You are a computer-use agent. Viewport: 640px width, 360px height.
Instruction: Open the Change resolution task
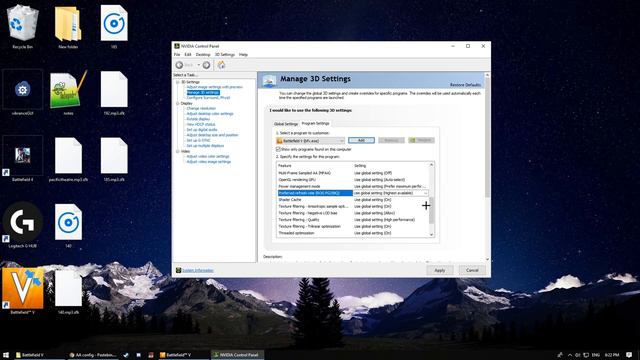(201, 109)
